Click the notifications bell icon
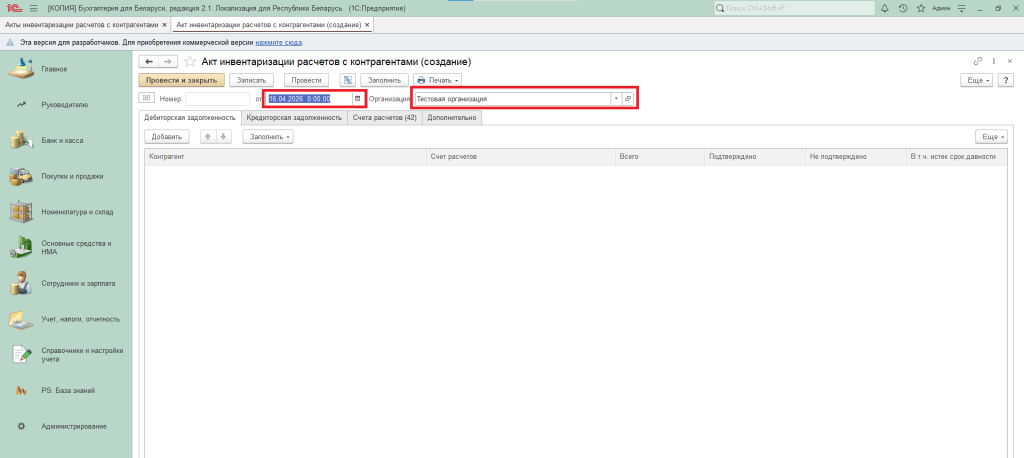This screenshot has height=458, width=1024. click(885, 8)
